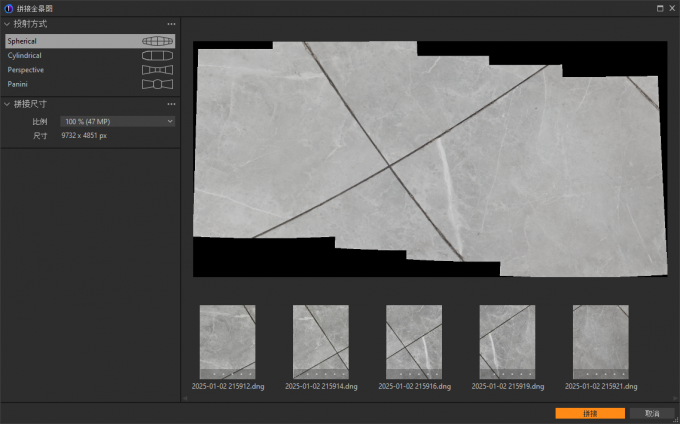680x424 pixels.
Task: Click the Perspective projection shape icon
Action: pos(157,70)
